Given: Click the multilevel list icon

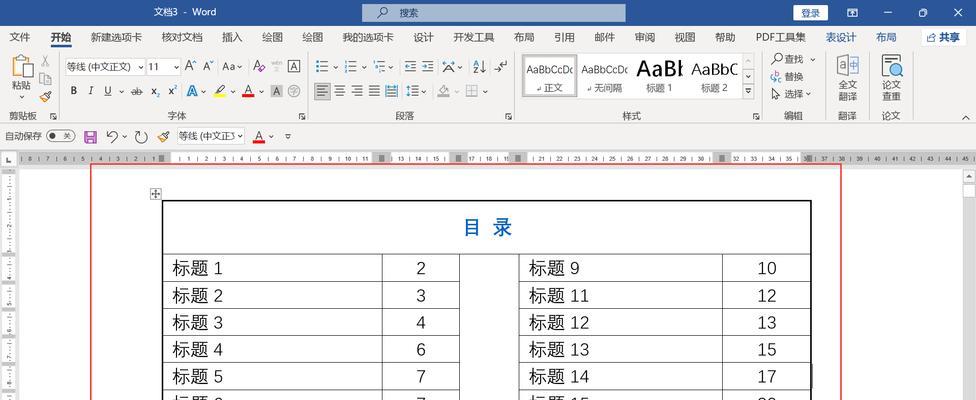Looking at the screenshot, I should (379, 66).
